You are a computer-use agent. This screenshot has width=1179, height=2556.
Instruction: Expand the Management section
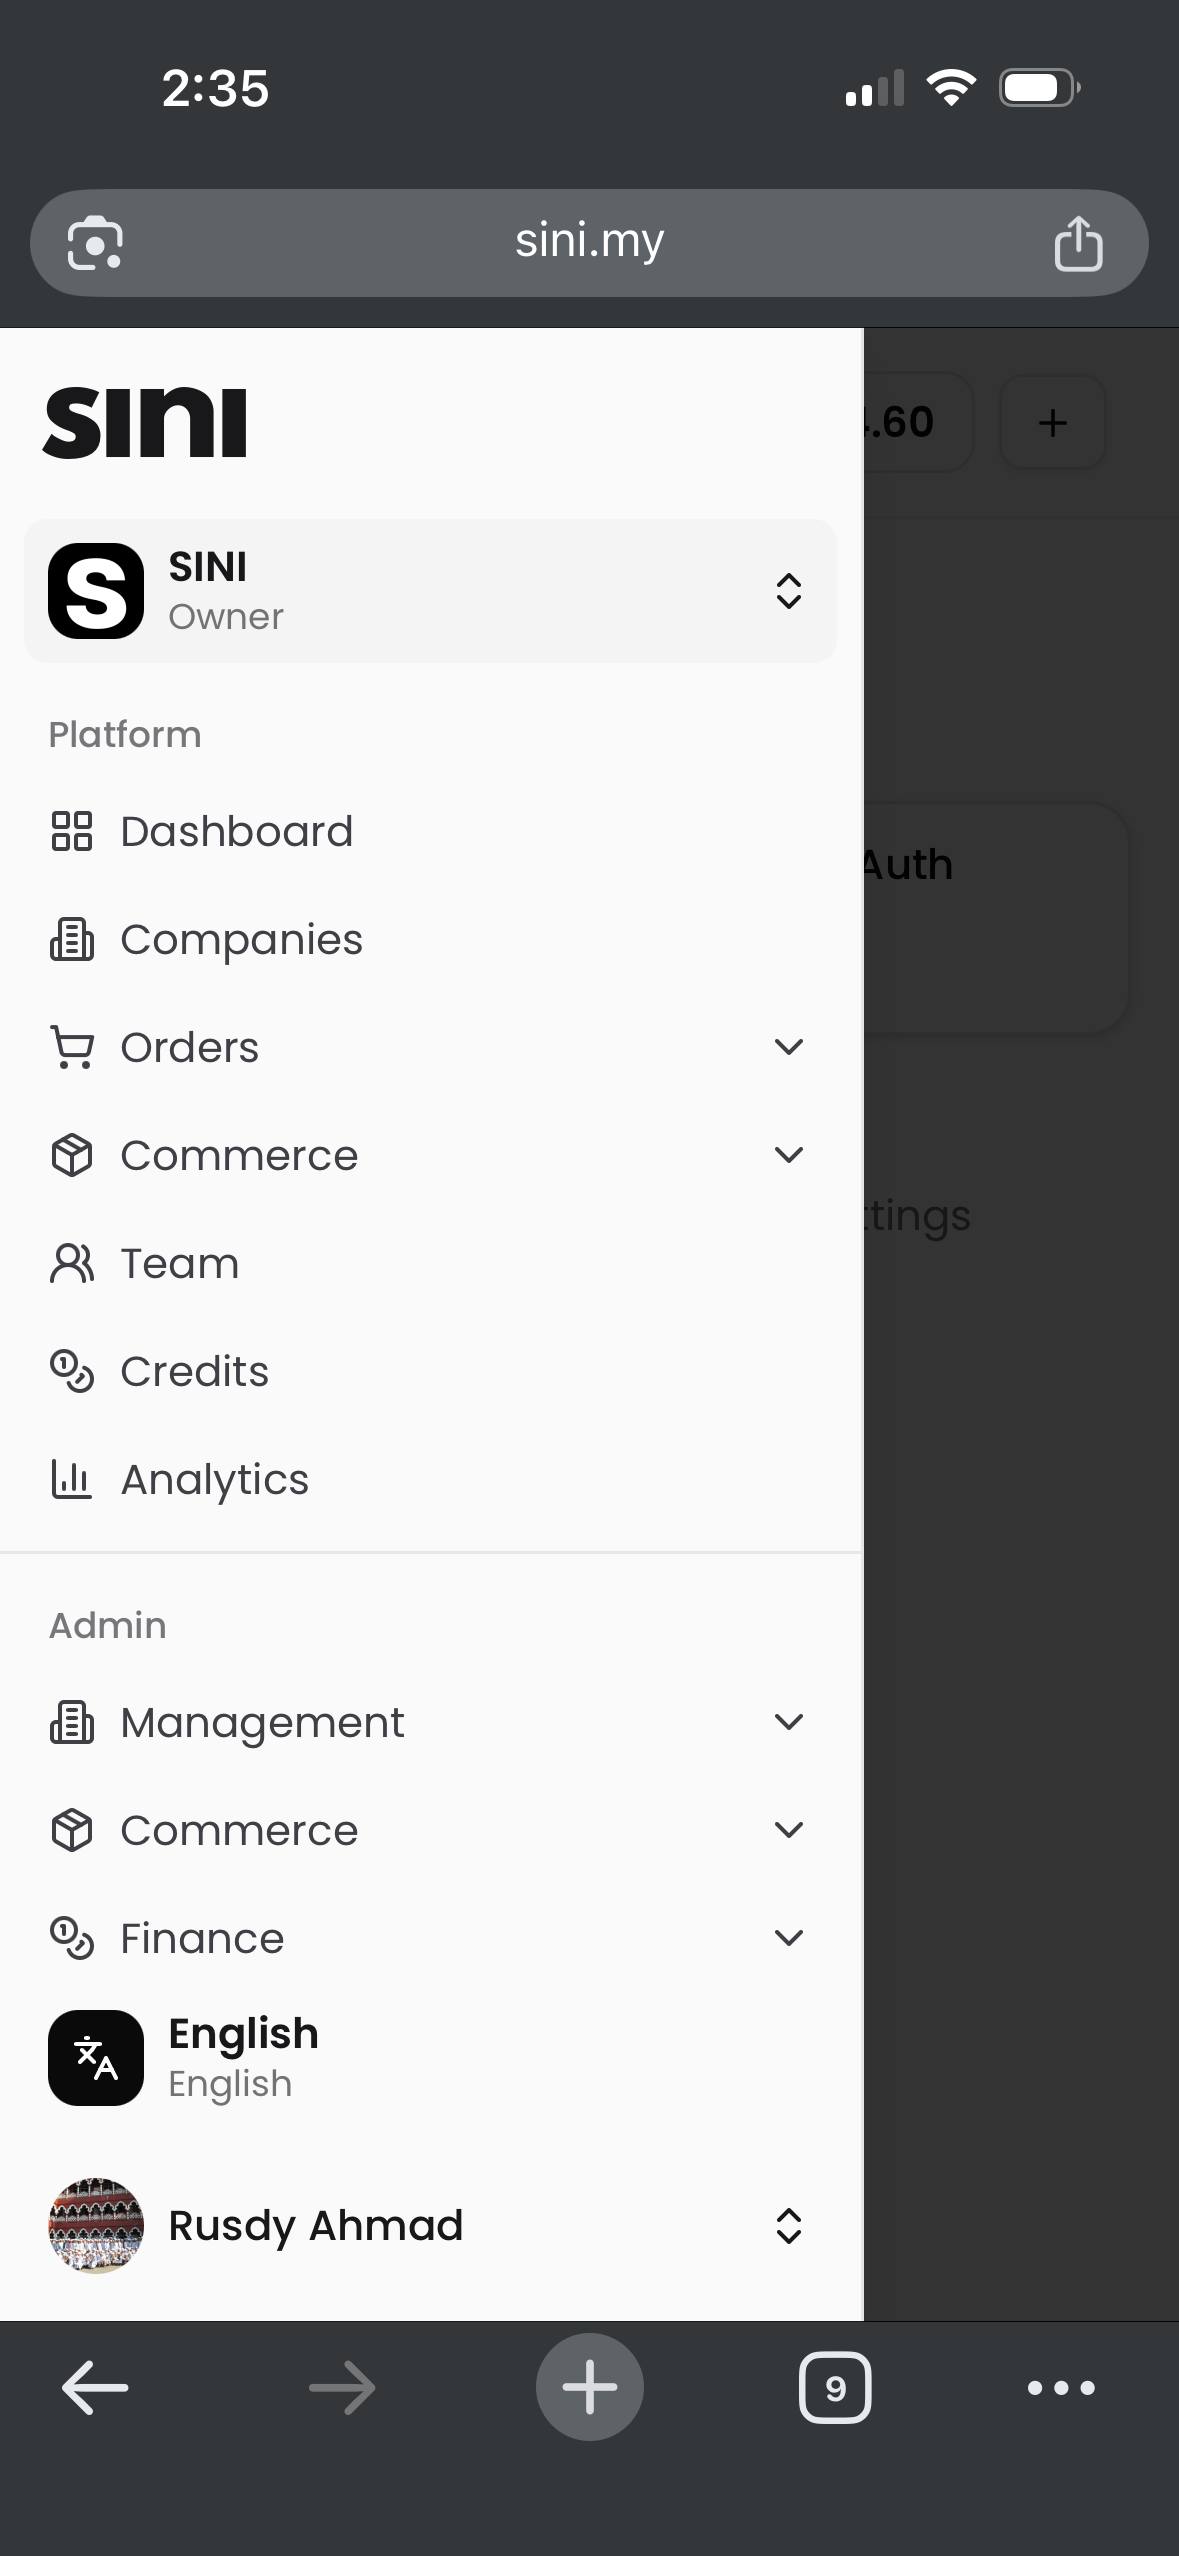click(x=788, y=1722)
